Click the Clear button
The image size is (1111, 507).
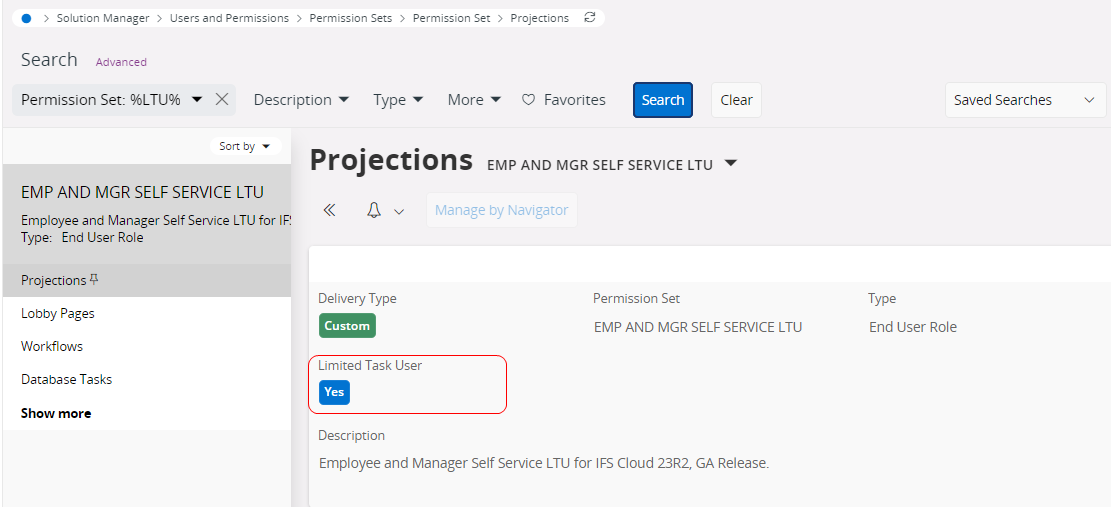736,100
